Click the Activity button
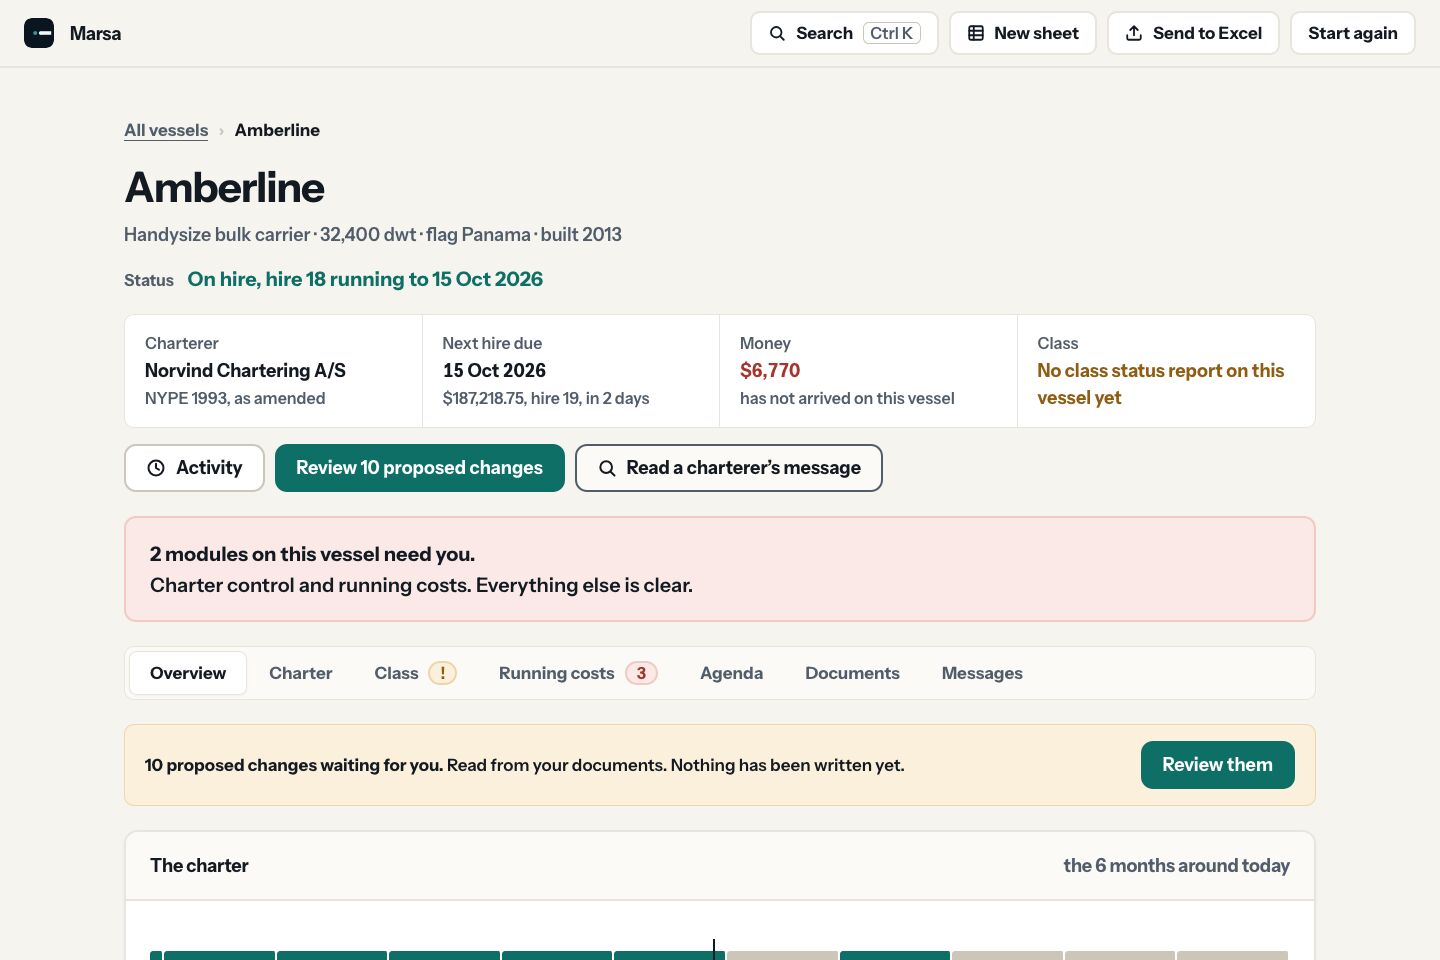1440x960 pixels. click(194, 468)
